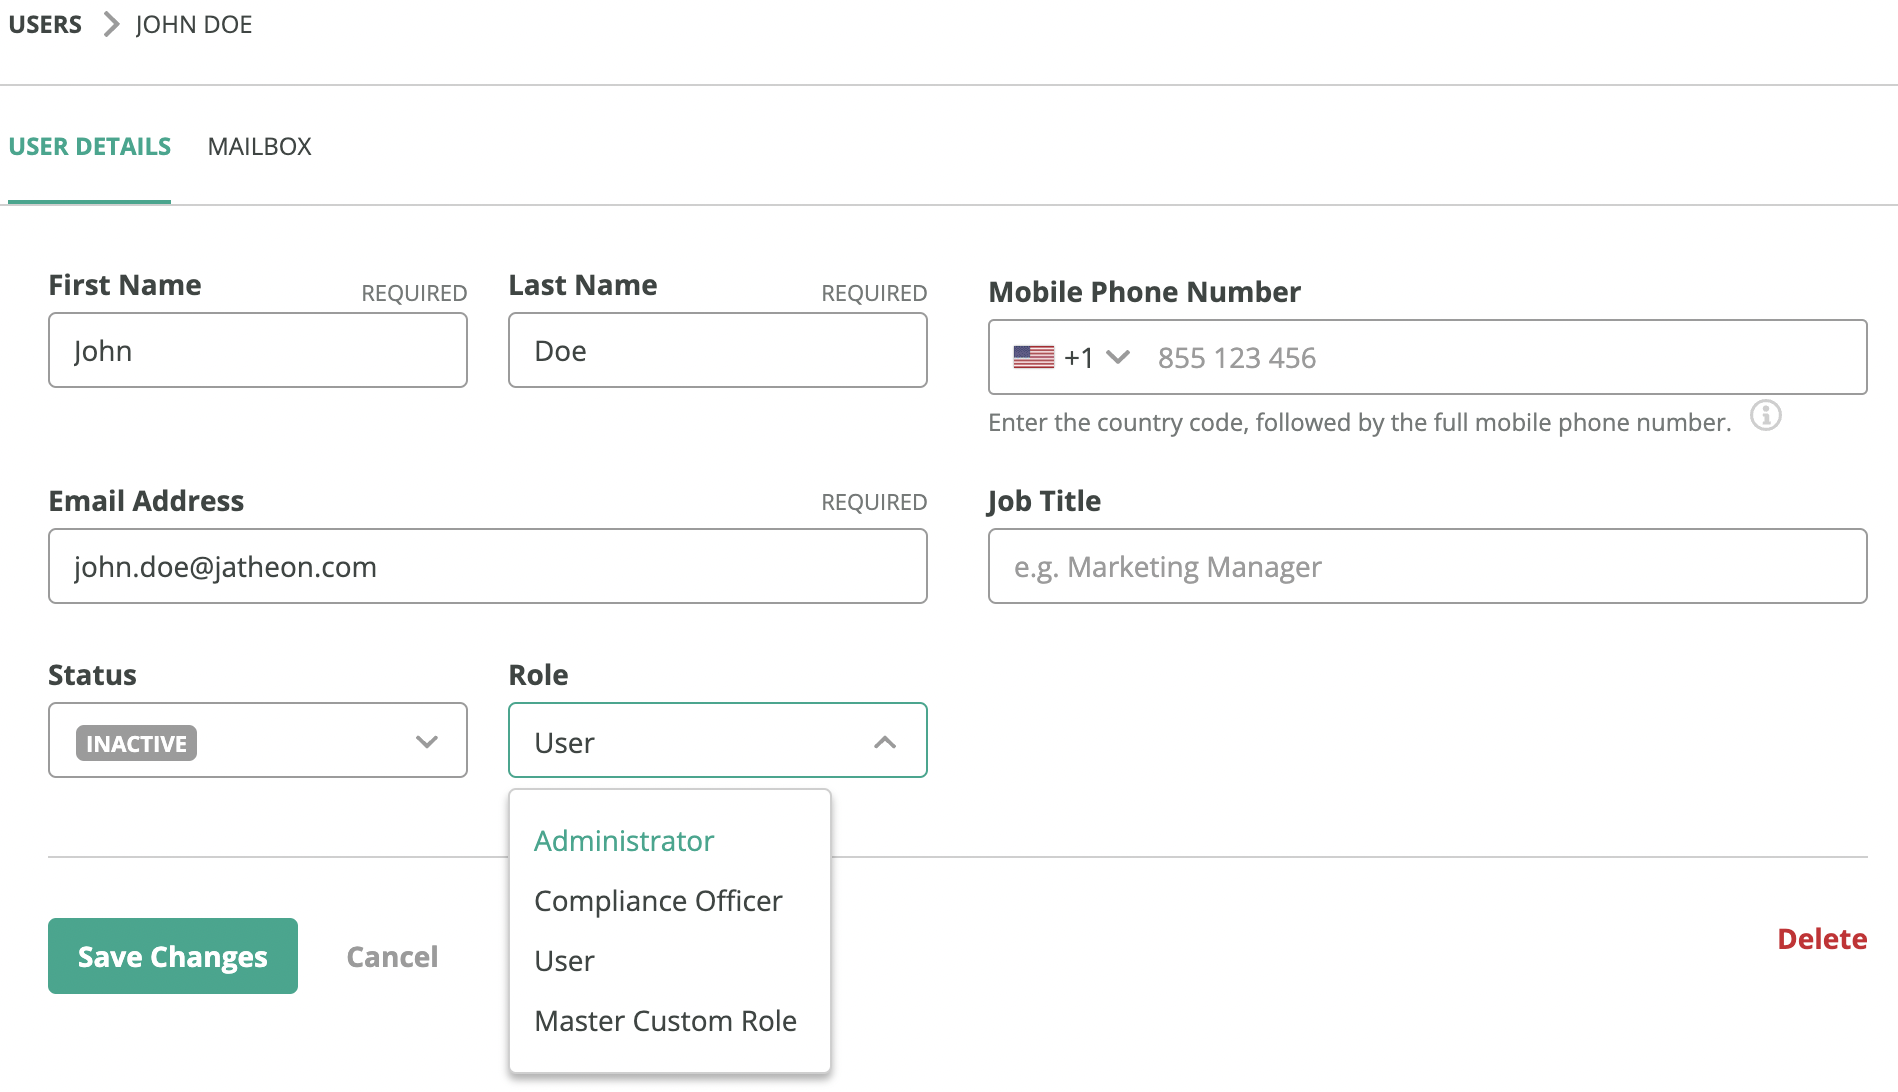Switch to the MAILBOX tab

260,146
